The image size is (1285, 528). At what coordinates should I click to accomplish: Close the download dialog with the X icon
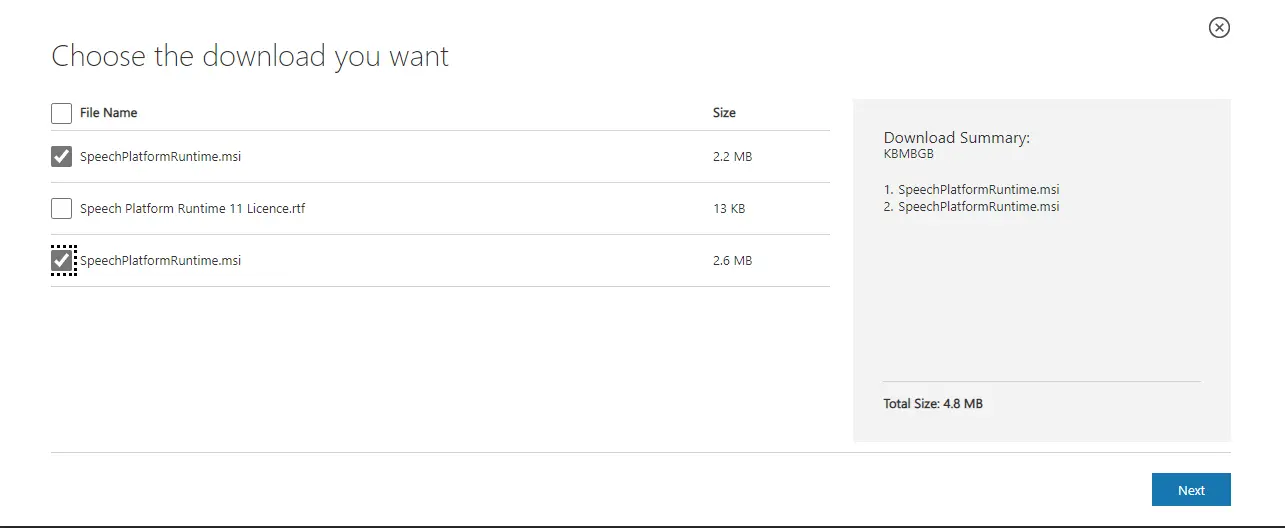[x=1219, y=28]
